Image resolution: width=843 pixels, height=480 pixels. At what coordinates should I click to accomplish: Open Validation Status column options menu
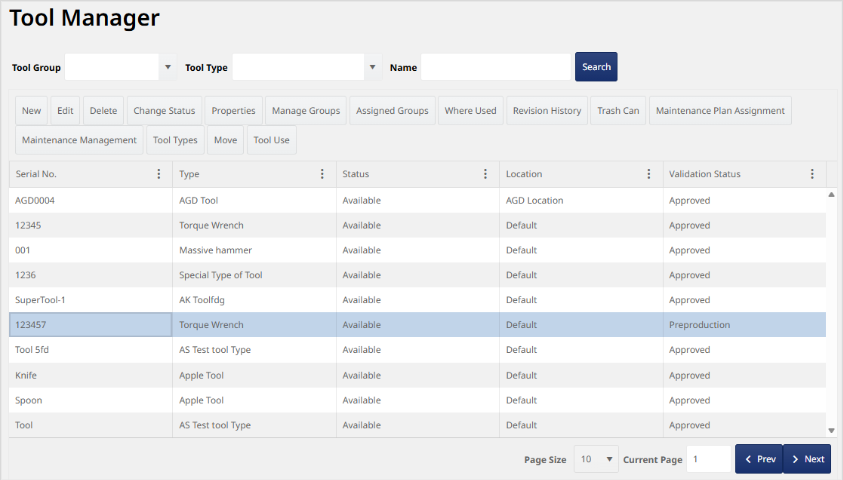click(812, 174)
